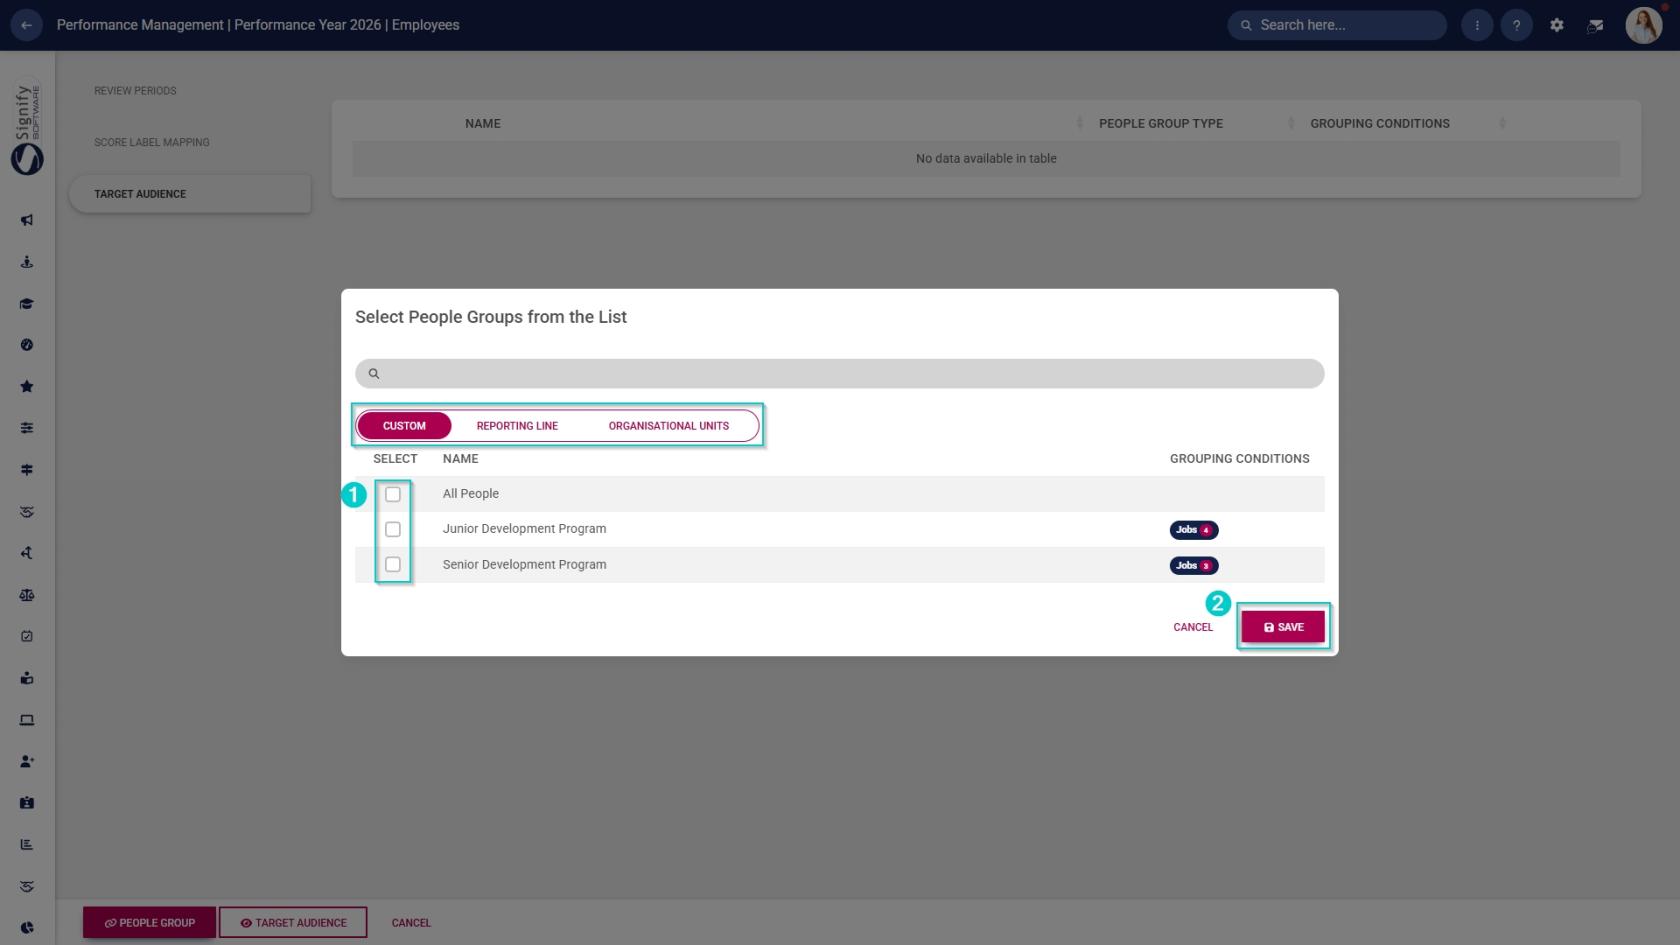Cancel the people groups dialog
The height and width of the screenshot is (945, 1680).
(x=1193, y=627)
